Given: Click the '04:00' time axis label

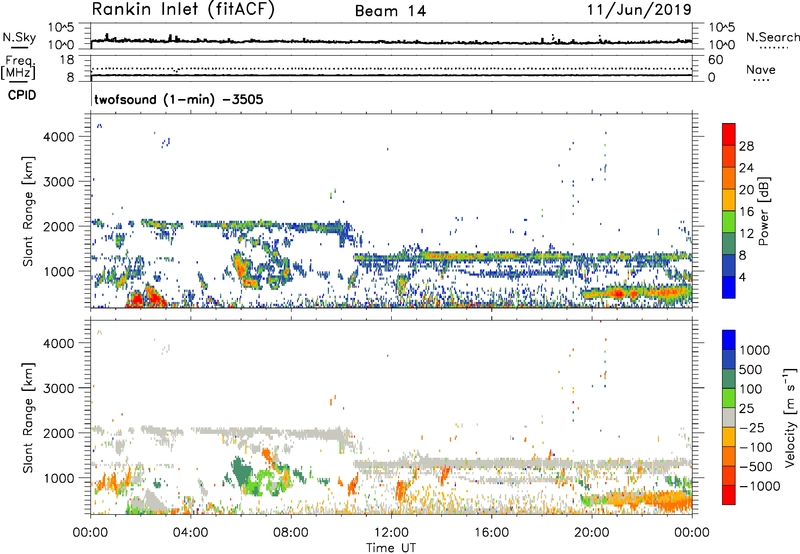Looking at the screenshot, I should pyautogui.click(x=191, y=533).
